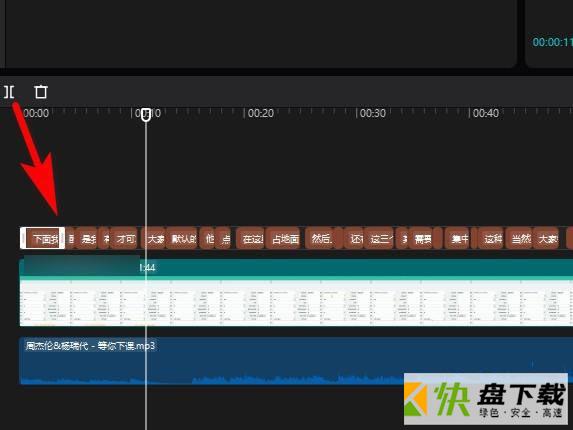The height and width of the screenshot is (430, 573).
Task: Select the split clip tool icon
Action: (x=9, y=92)
